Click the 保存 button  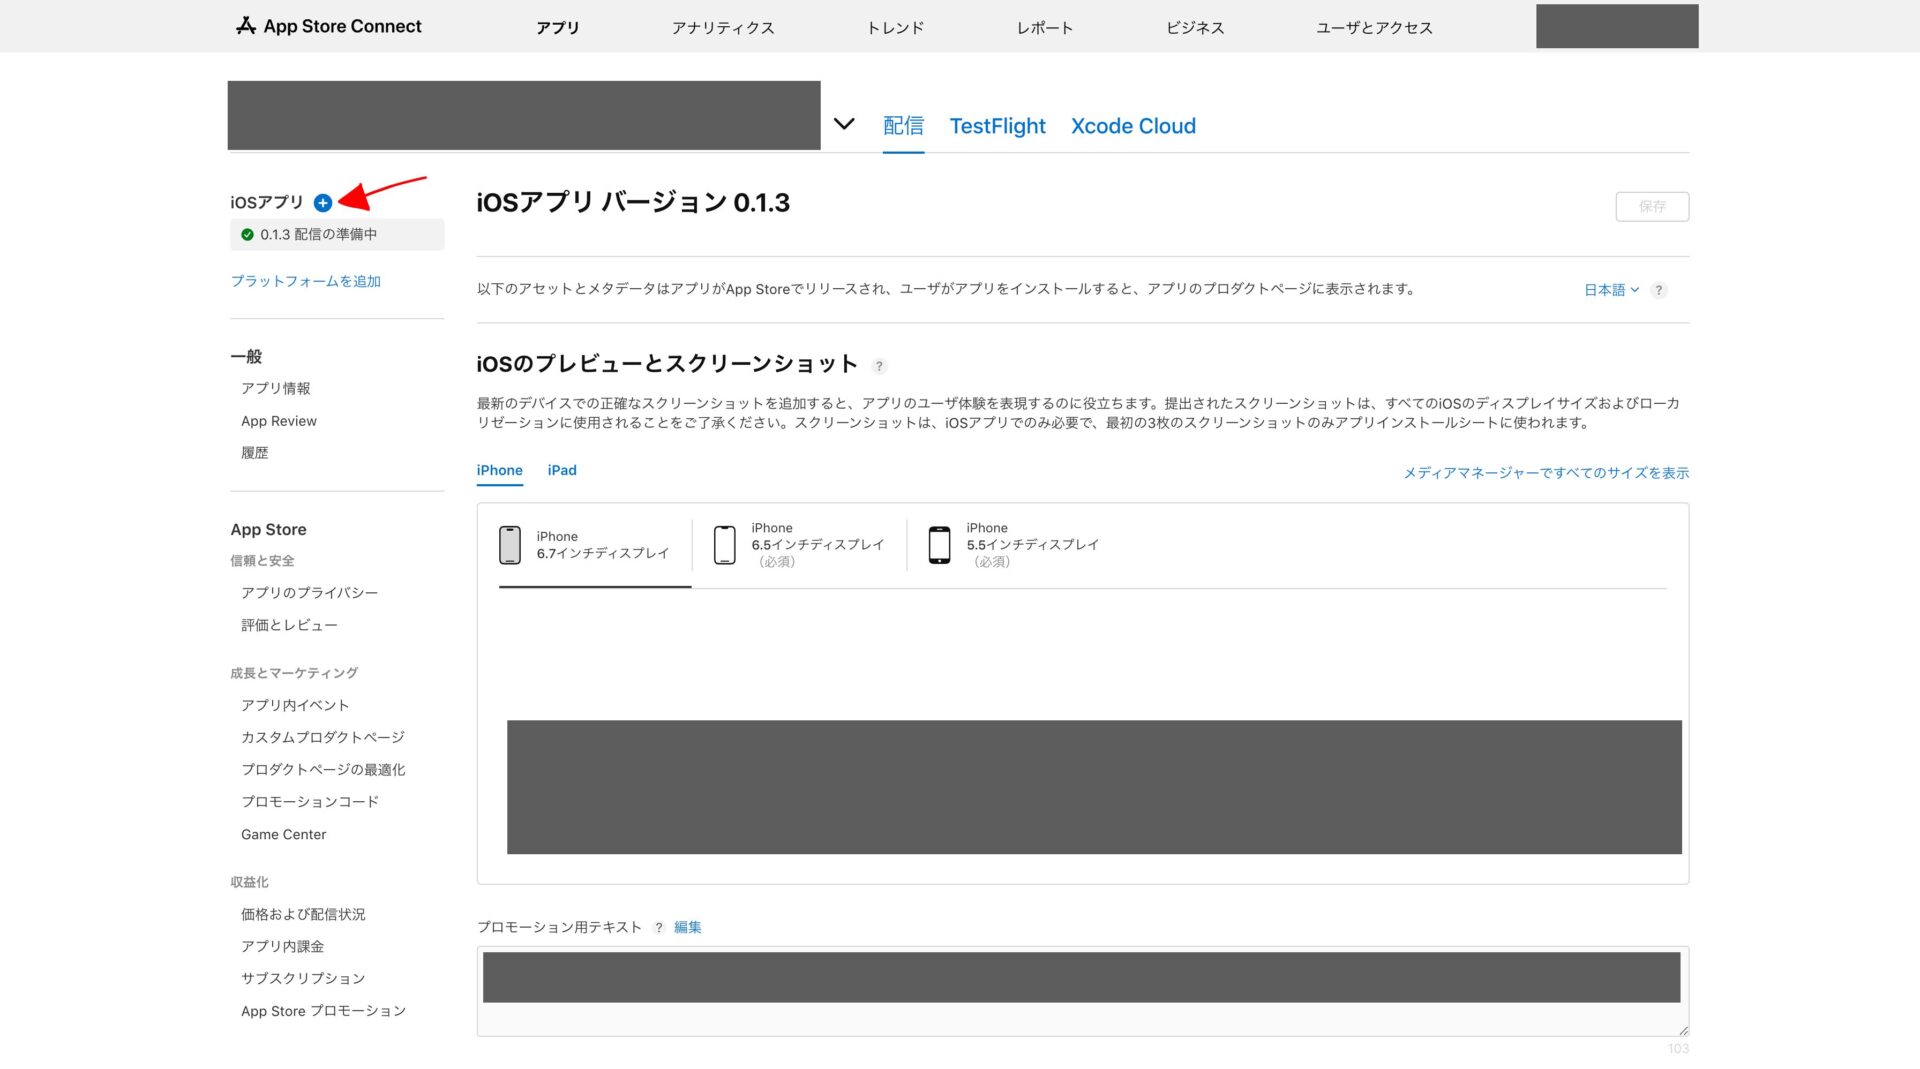[x=1652, y=206]
